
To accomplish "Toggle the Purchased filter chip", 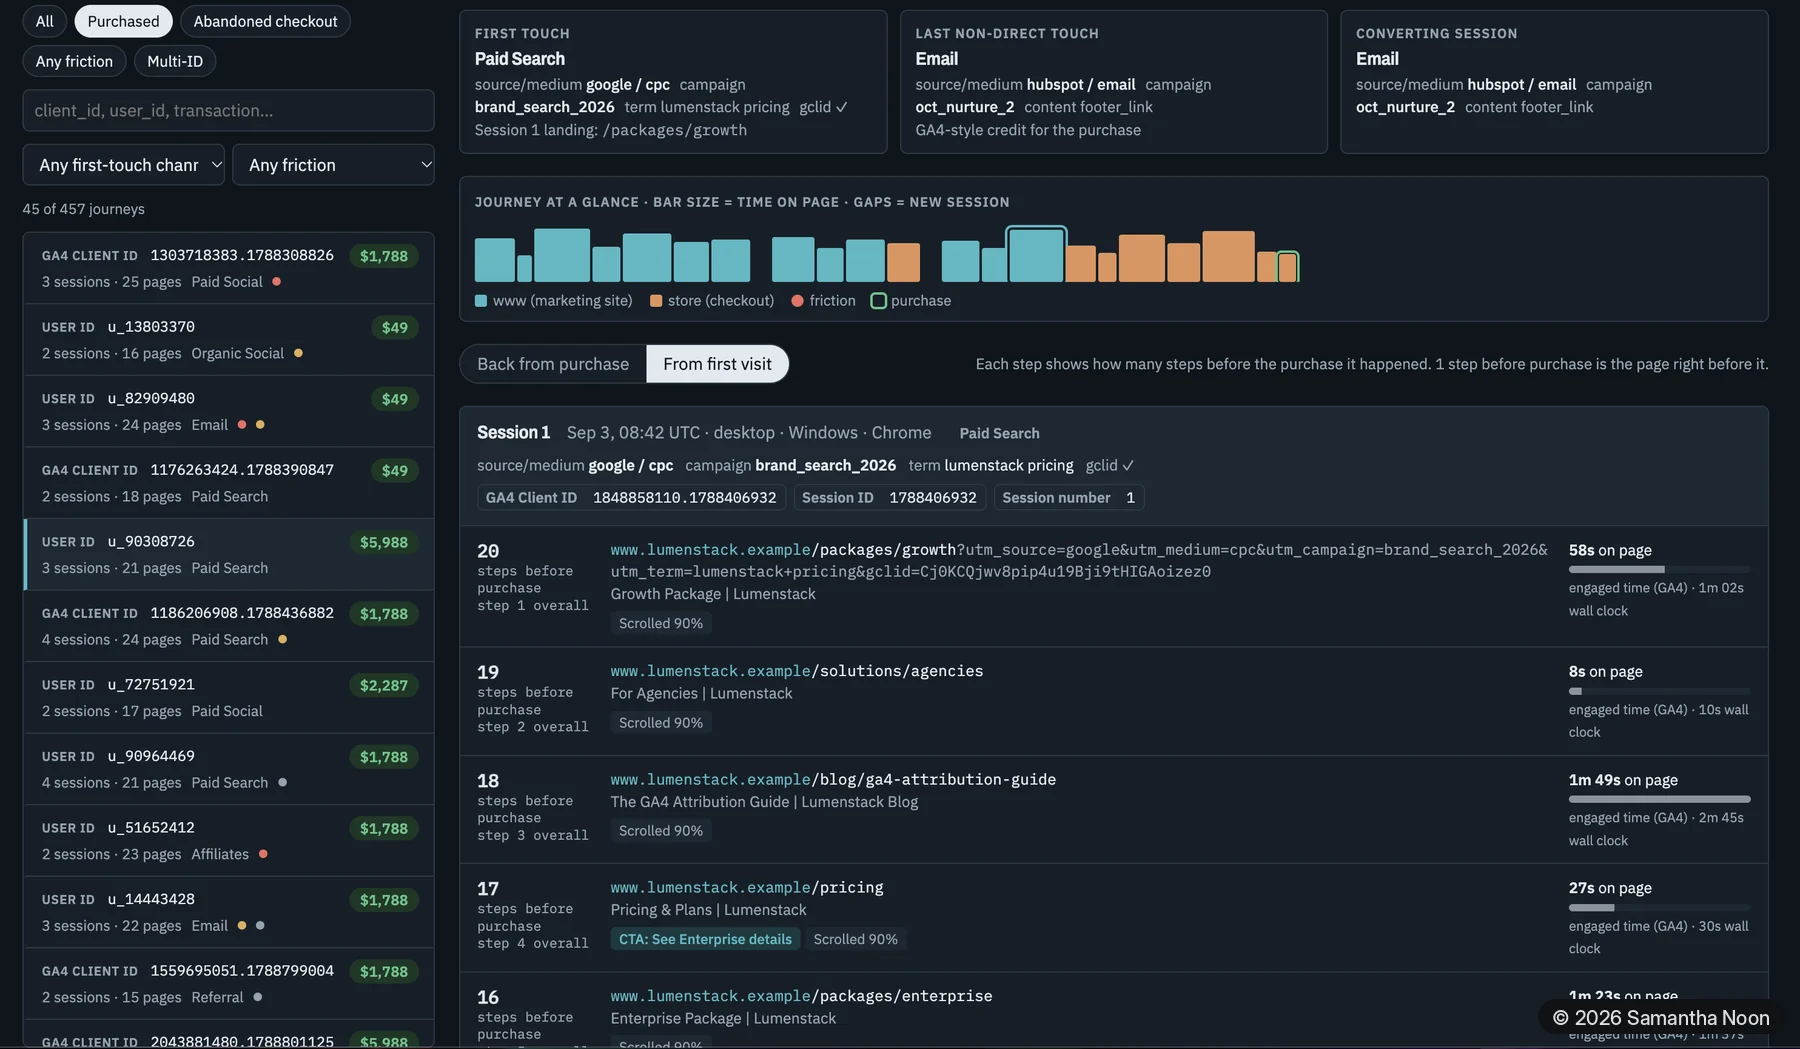I will tap(123, 21).
